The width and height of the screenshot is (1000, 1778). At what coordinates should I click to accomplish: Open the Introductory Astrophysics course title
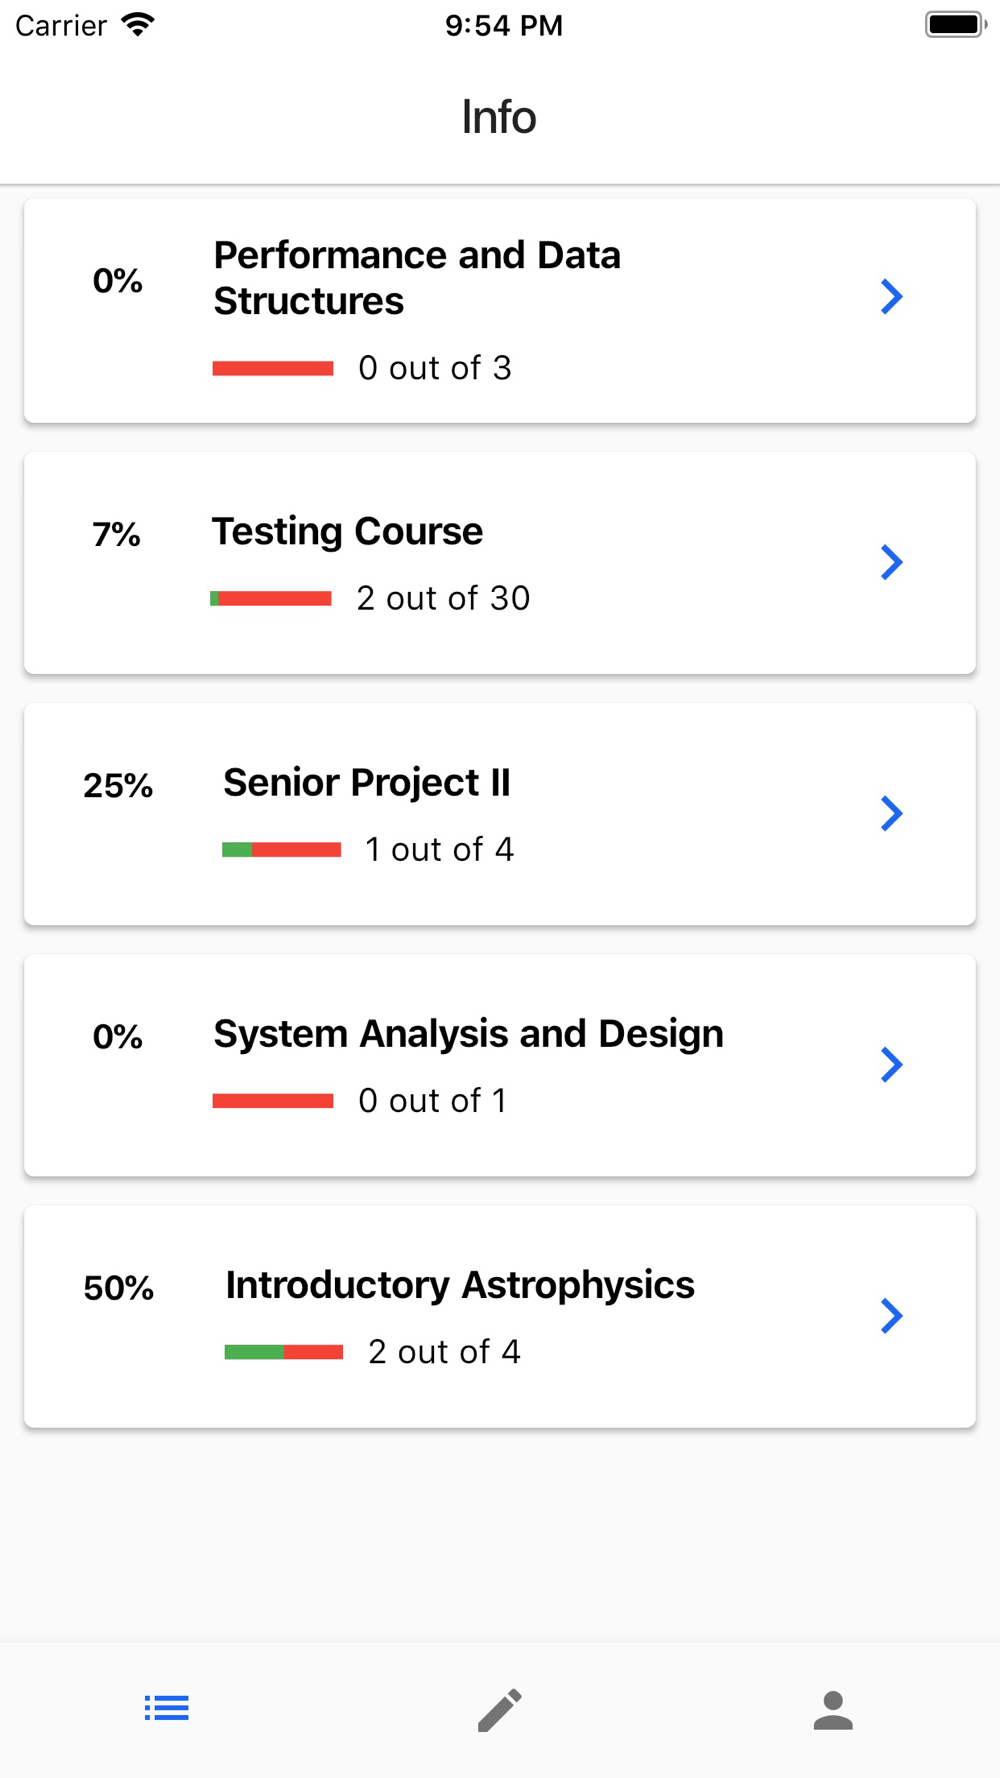460,1285
